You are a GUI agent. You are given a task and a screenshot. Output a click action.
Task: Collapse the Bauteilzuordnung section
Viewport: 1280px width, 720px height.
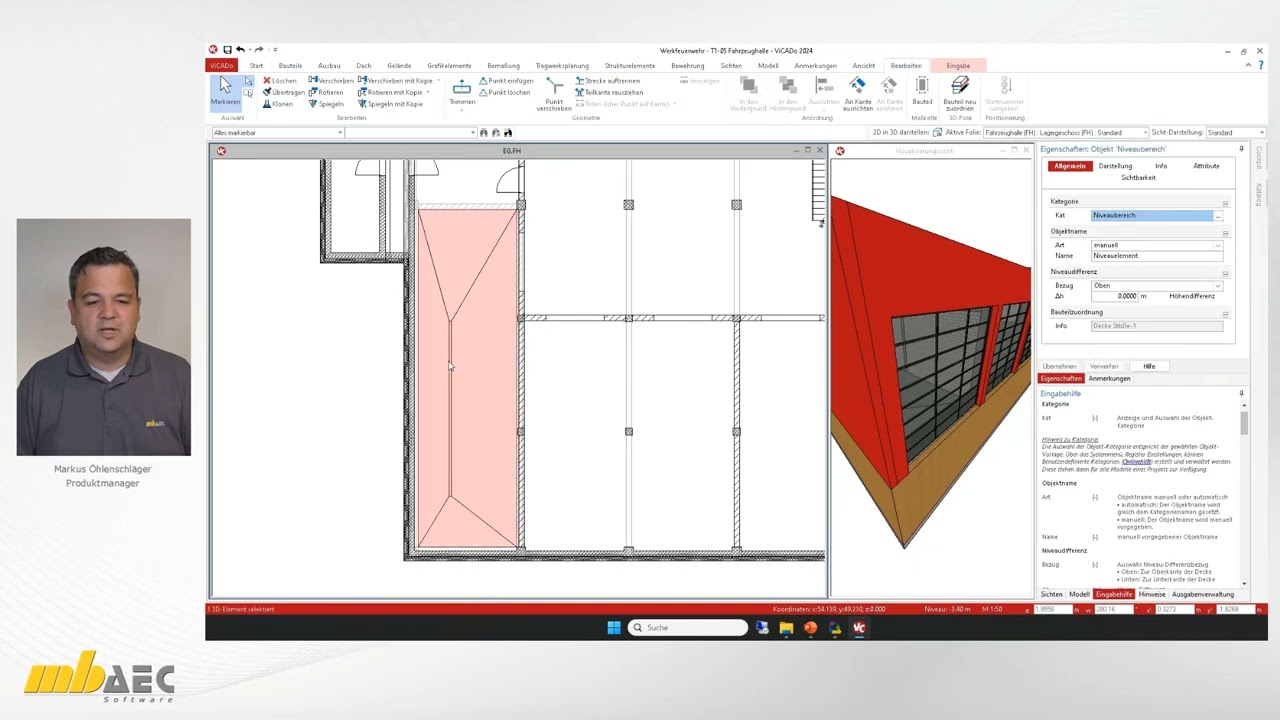[x=1225, y=314]
